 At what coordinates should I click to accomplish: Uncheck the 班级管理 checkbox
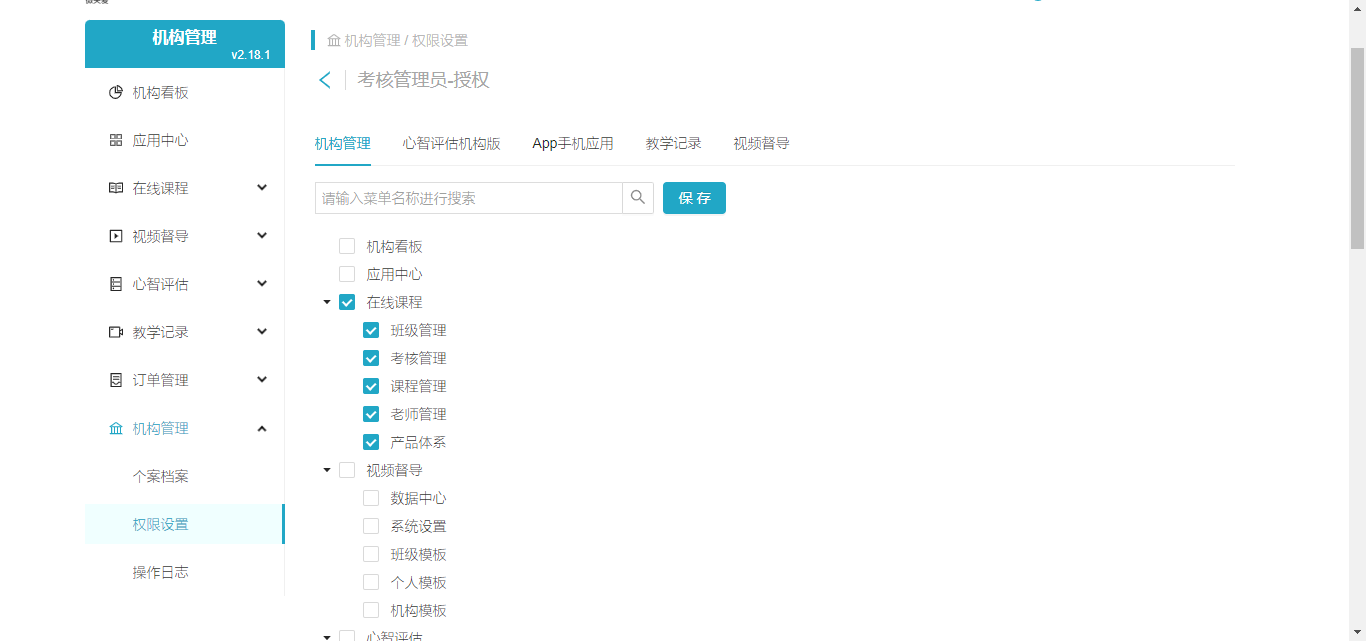click(x=371, y=330)
